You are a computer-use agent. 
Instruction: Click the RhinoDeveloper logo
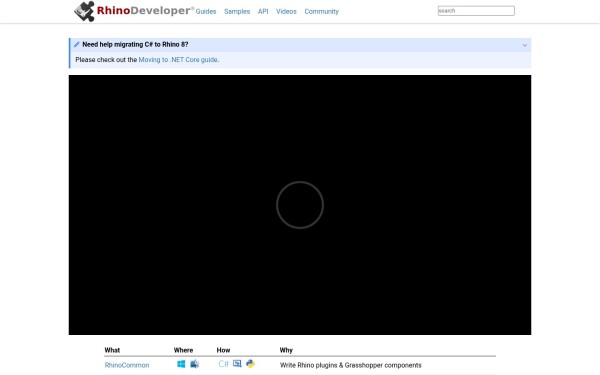[x=134, y=11]
